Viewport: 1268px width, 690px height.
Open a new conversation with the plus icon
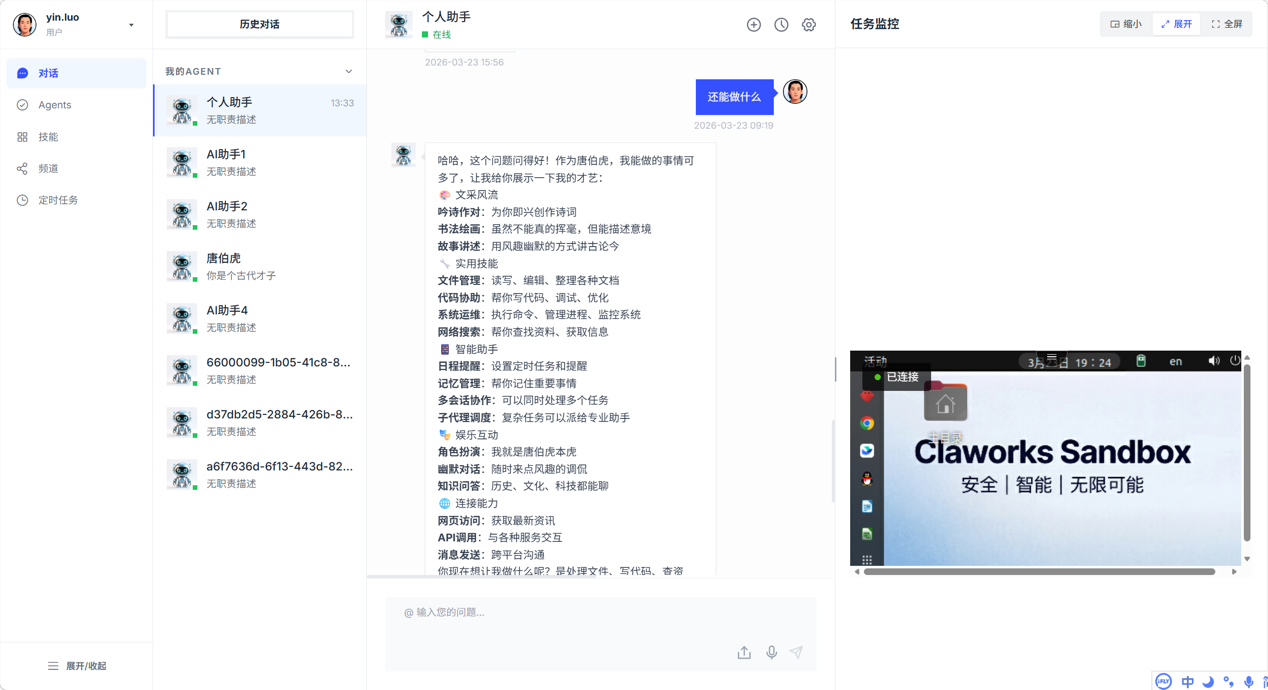pos(754,25)
